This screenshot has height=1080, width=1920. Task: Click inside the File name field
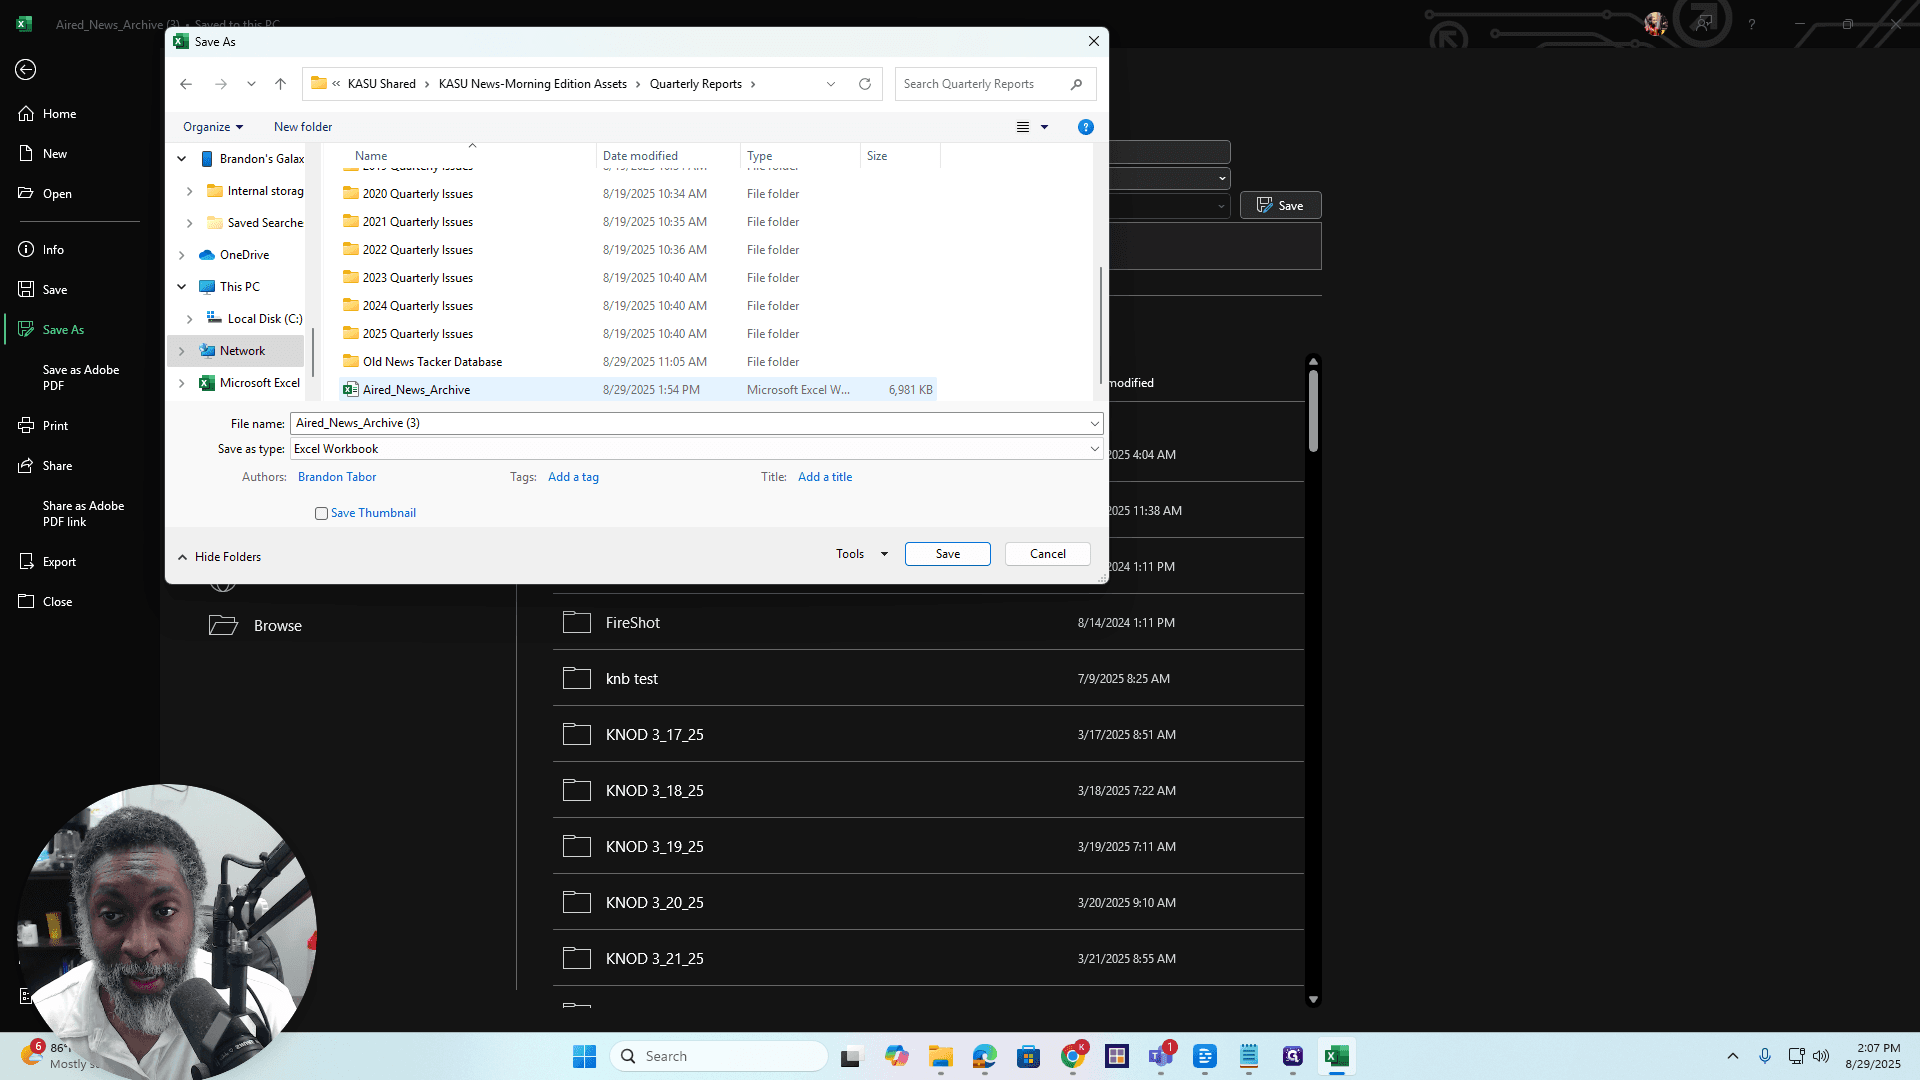690,423
